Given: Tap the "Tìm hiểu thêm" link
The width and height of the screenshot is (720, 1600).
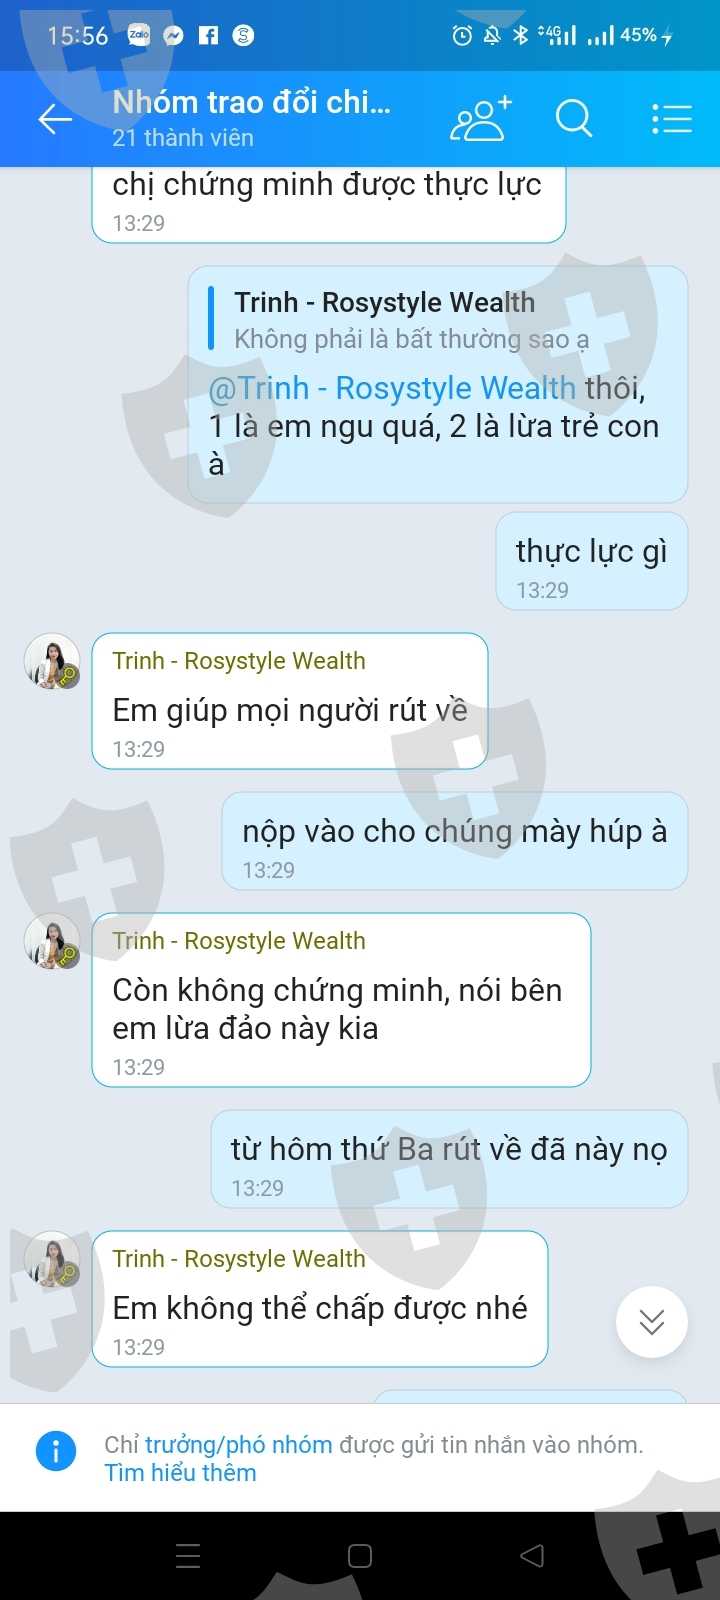Looking at the screenshot, I should [x=180, y=1473].
